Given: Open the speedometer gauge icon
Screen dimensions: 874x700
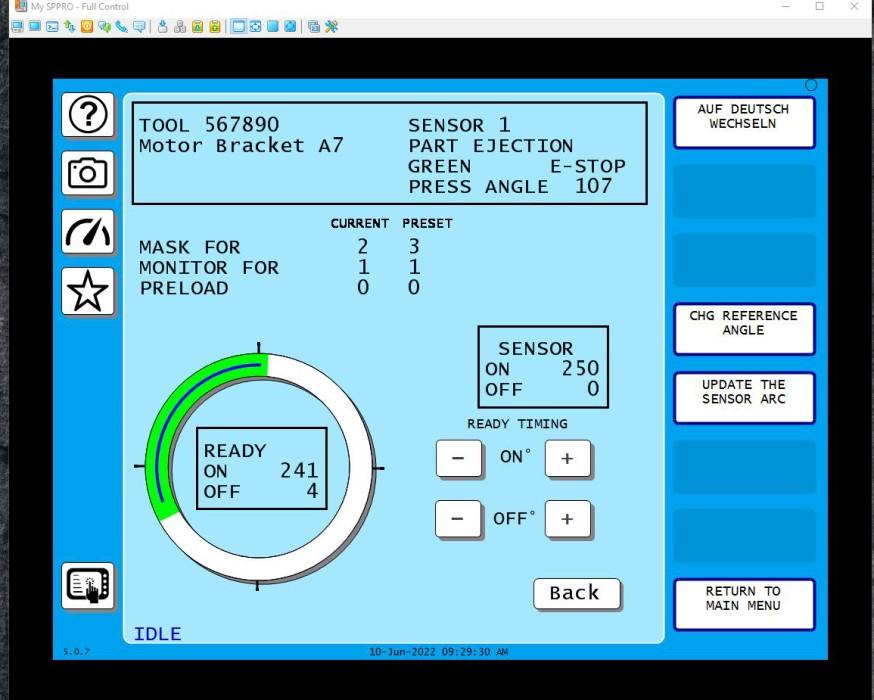Looking at the screenshot, I should (88, 231).
